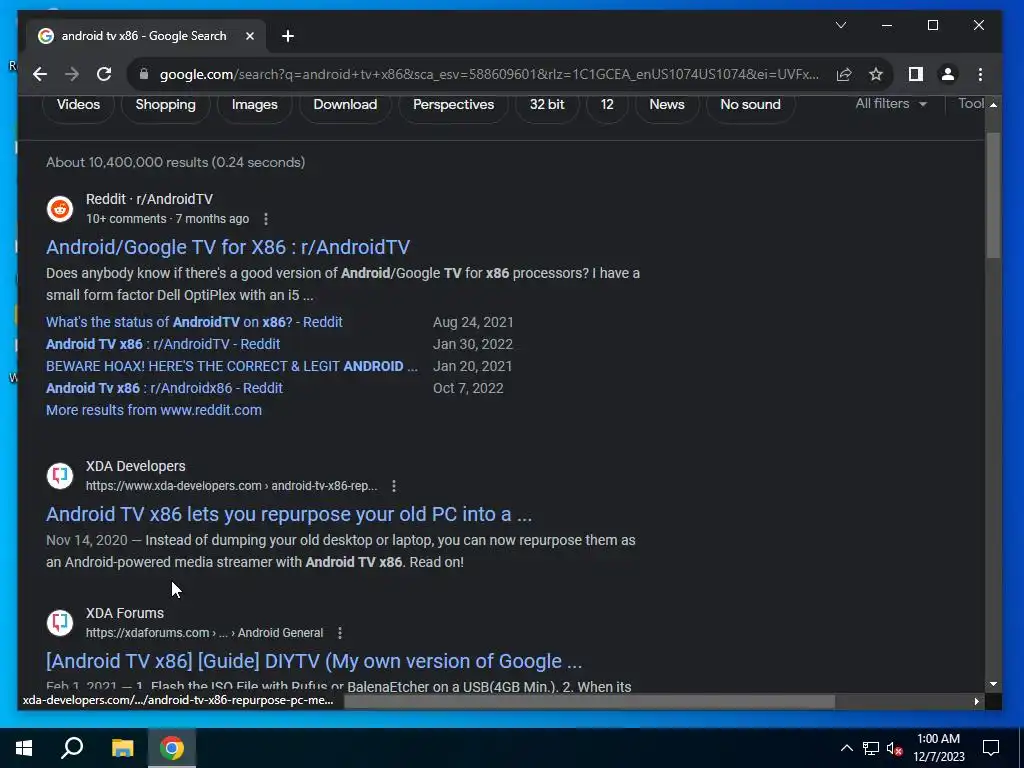Click the muted volume tray icon

click(x=894, y=748)
